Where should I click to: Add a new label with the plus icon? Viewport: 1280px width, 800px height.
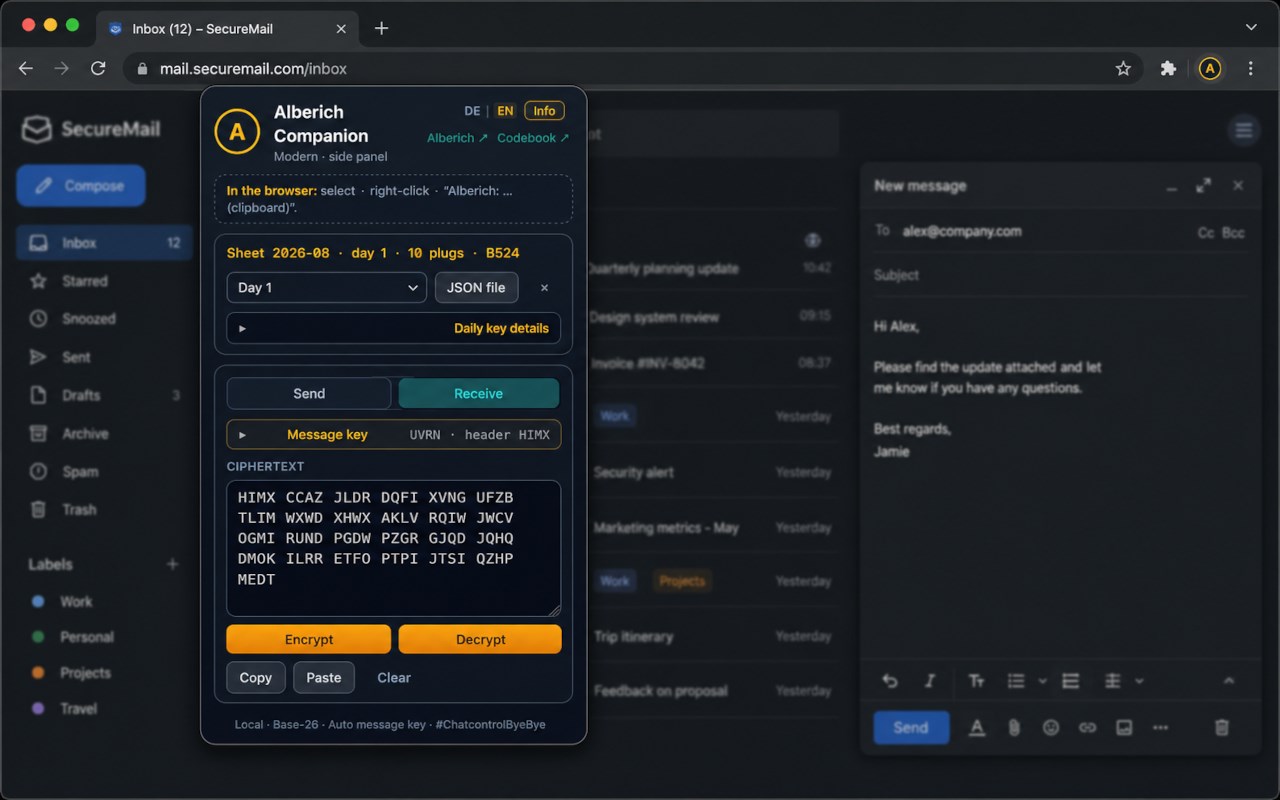pos(172,564)
